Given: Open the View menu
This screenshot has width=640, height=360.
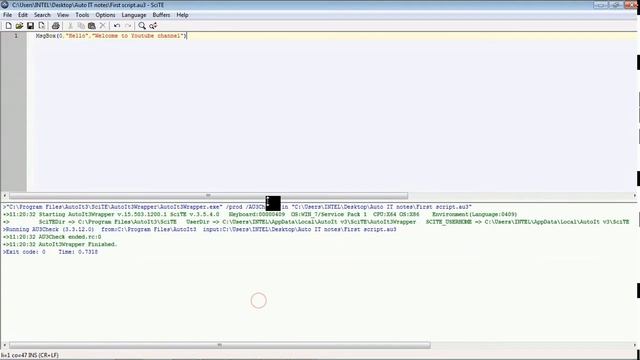Looking at the screenshot, I should [x=63, y=15].
